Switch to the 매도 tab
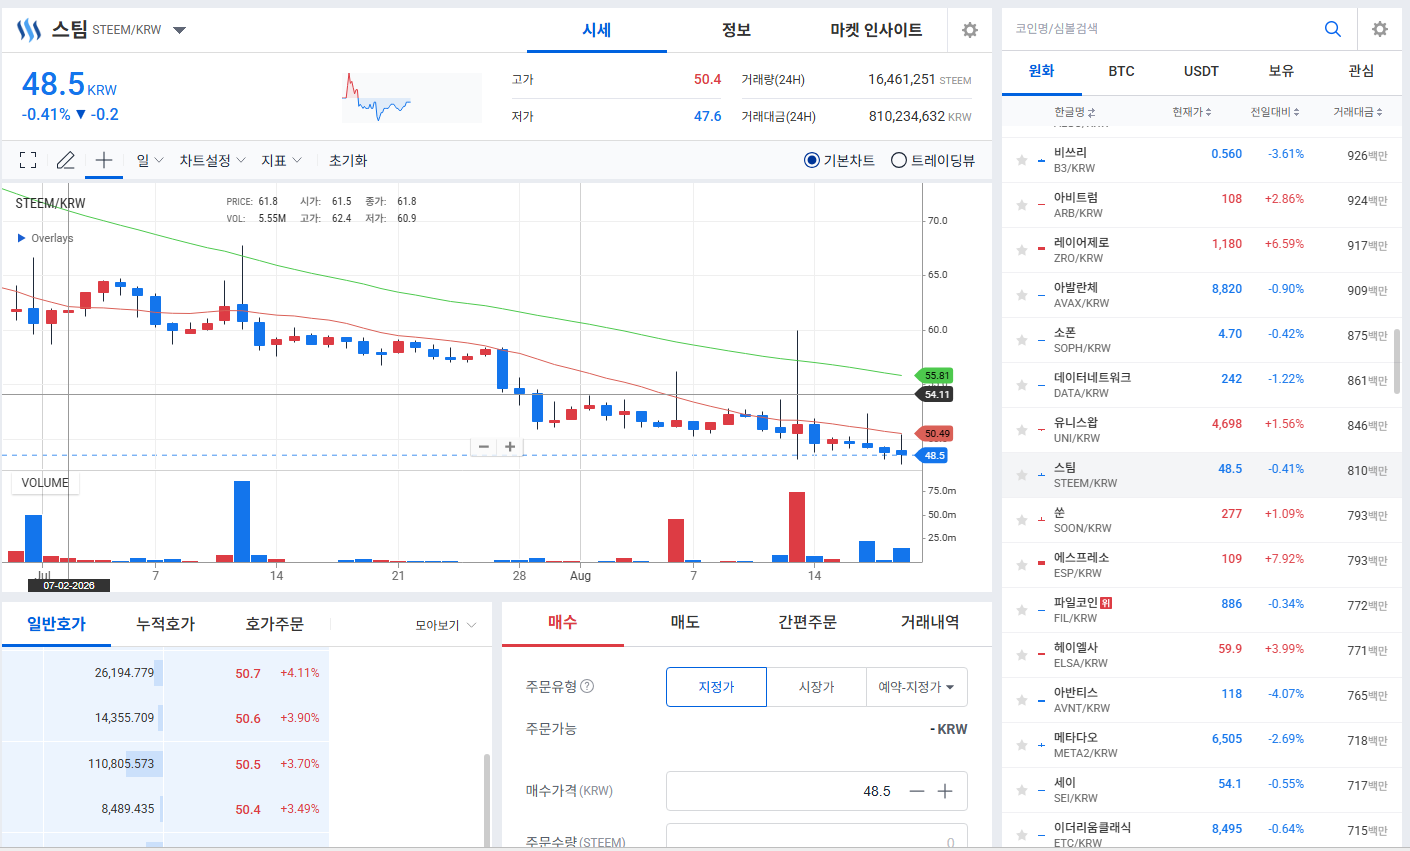Viewport: 1410px width, 851px height. point(685,622)
